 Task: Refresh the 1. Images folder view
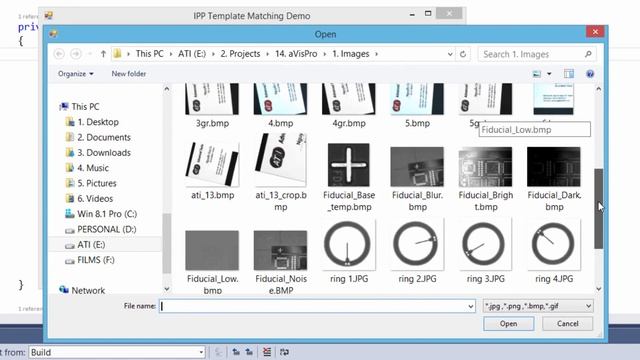coord(463,54)
